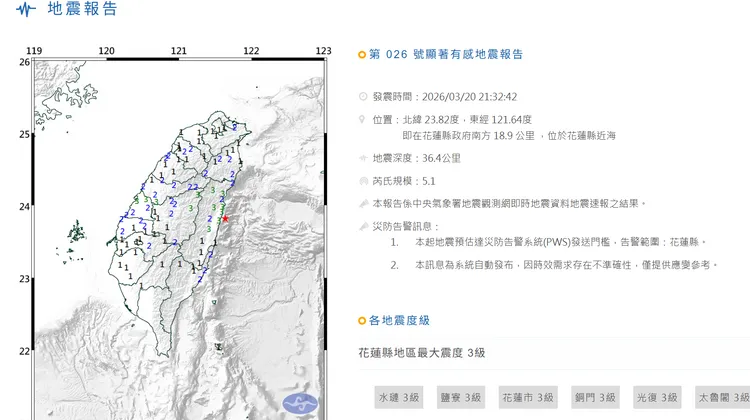Click the 太魯閣 3級 station button
Image resolution: width=750 pixels, height=420 pixels.
pyautogui.click(x=722, y=398)
